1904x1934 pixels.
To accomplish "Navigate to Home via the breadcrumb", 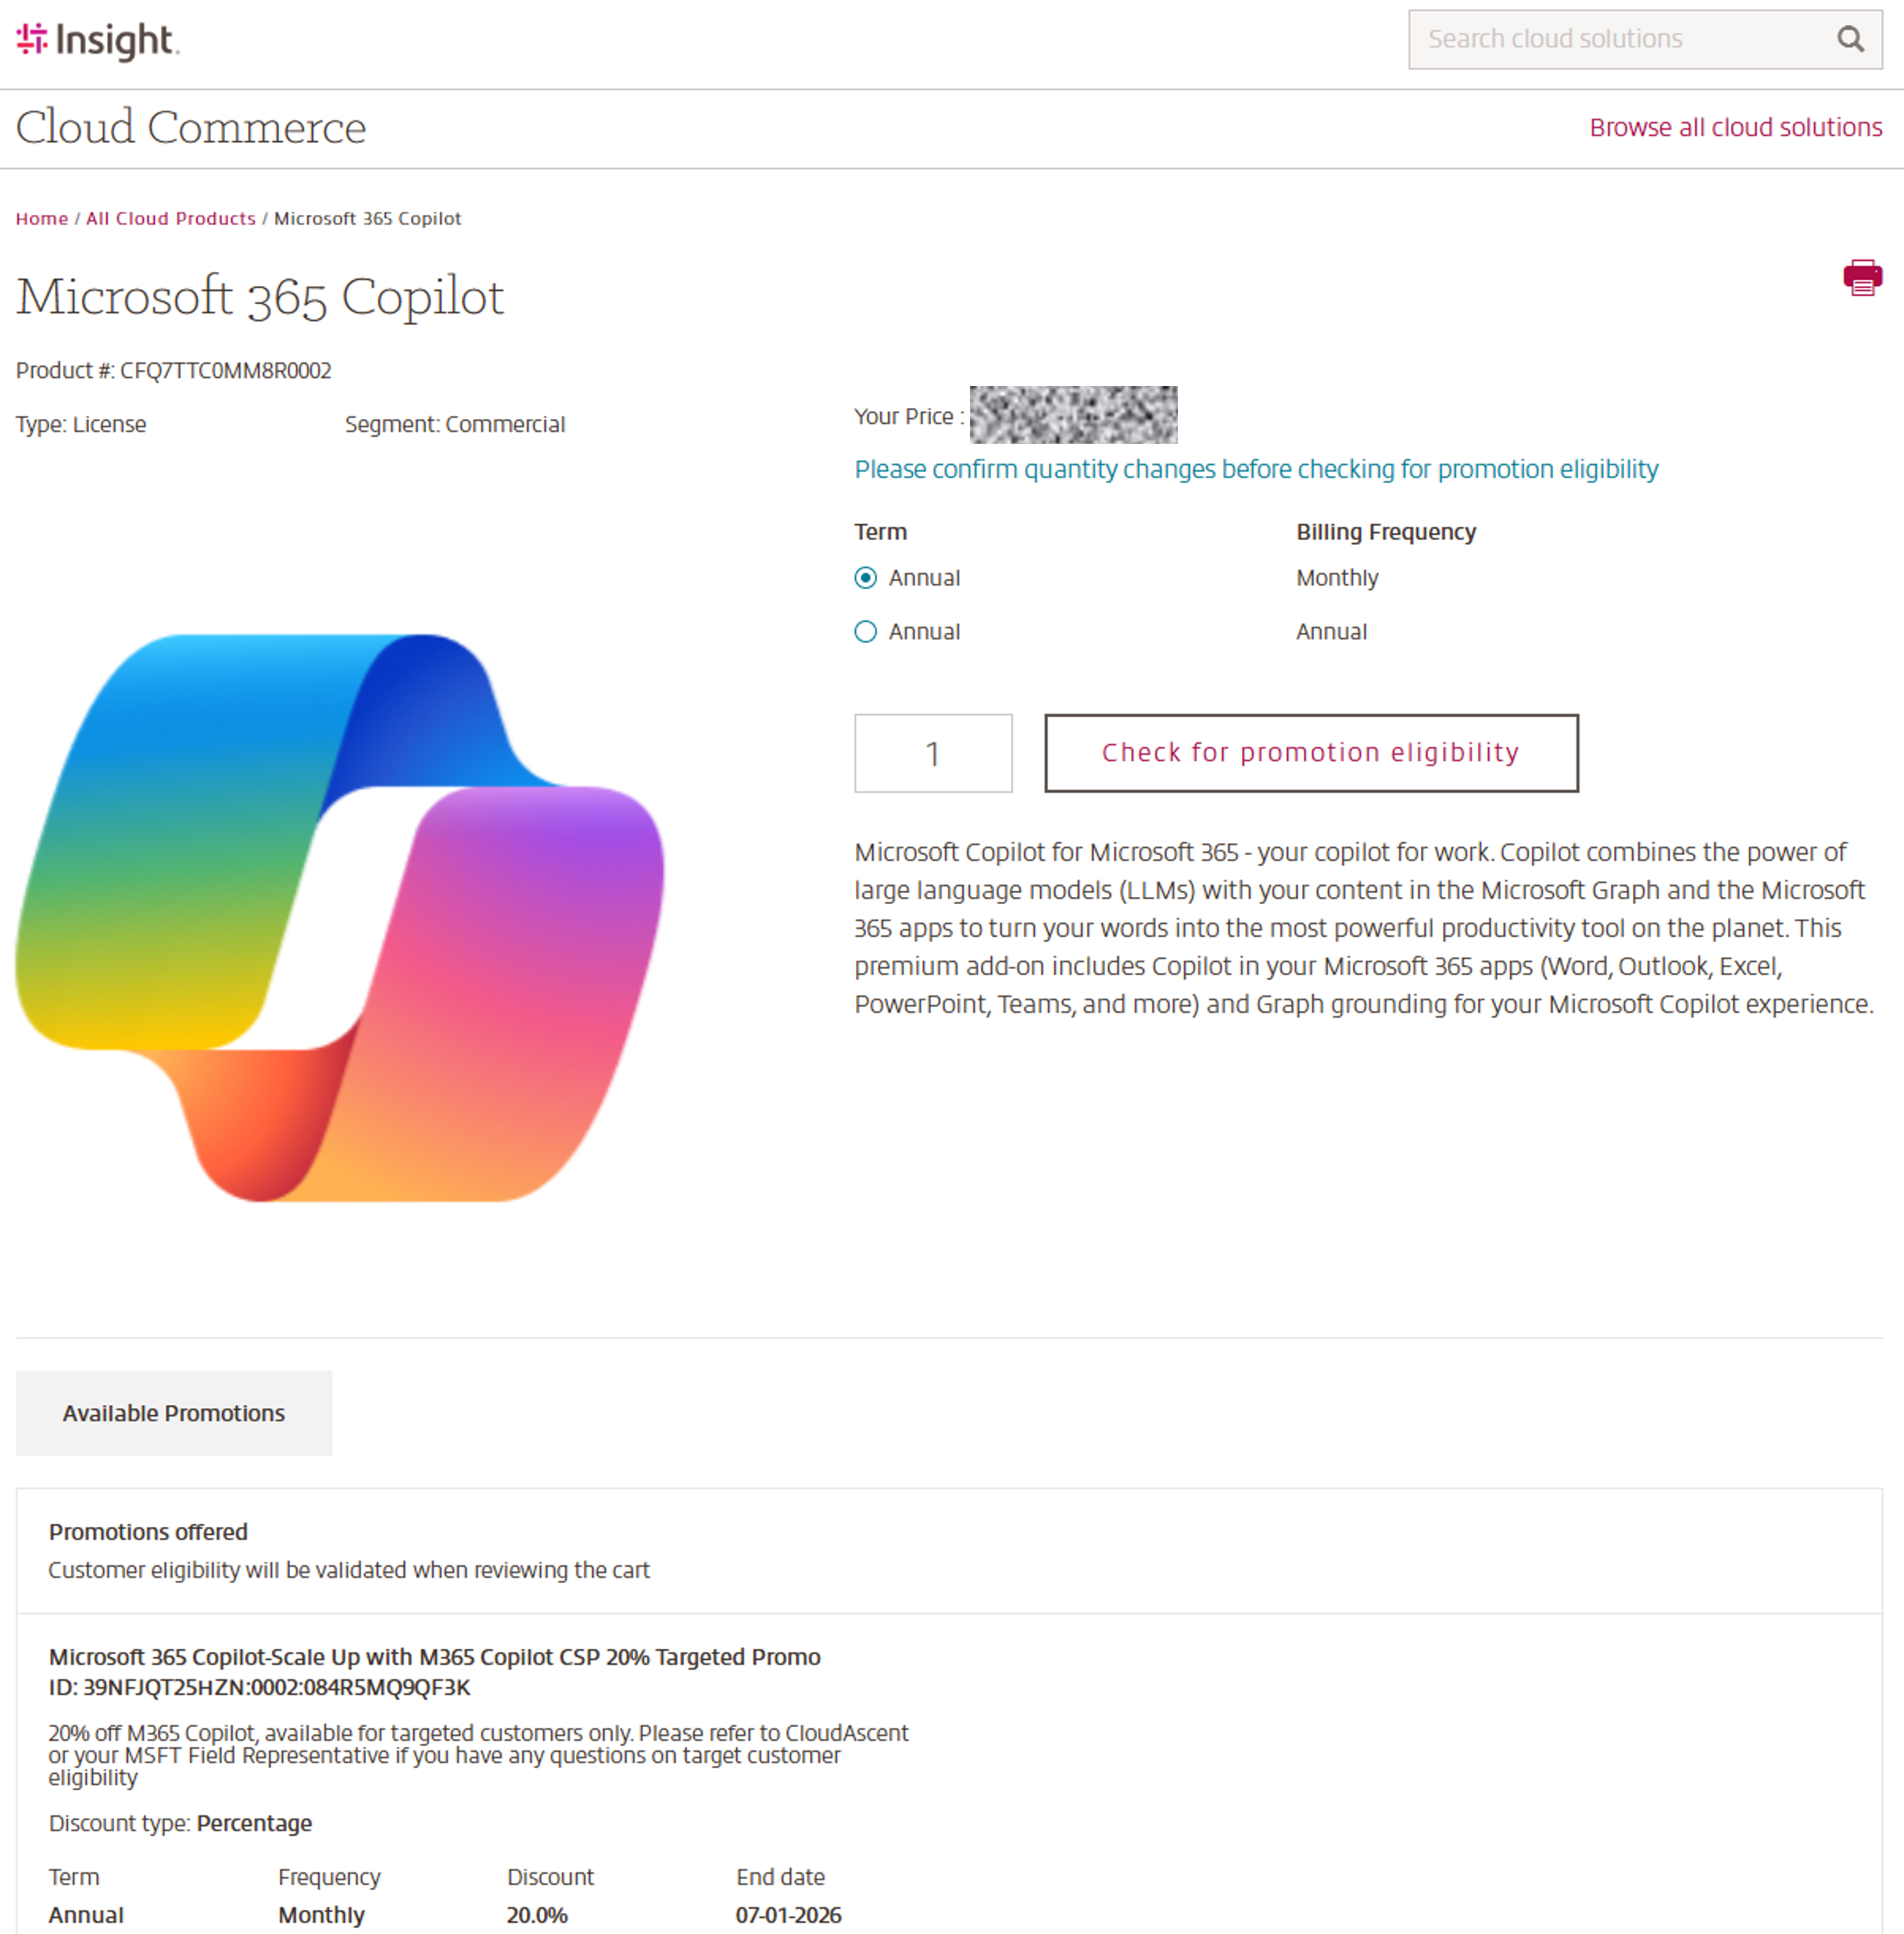I will click(41, 218).
